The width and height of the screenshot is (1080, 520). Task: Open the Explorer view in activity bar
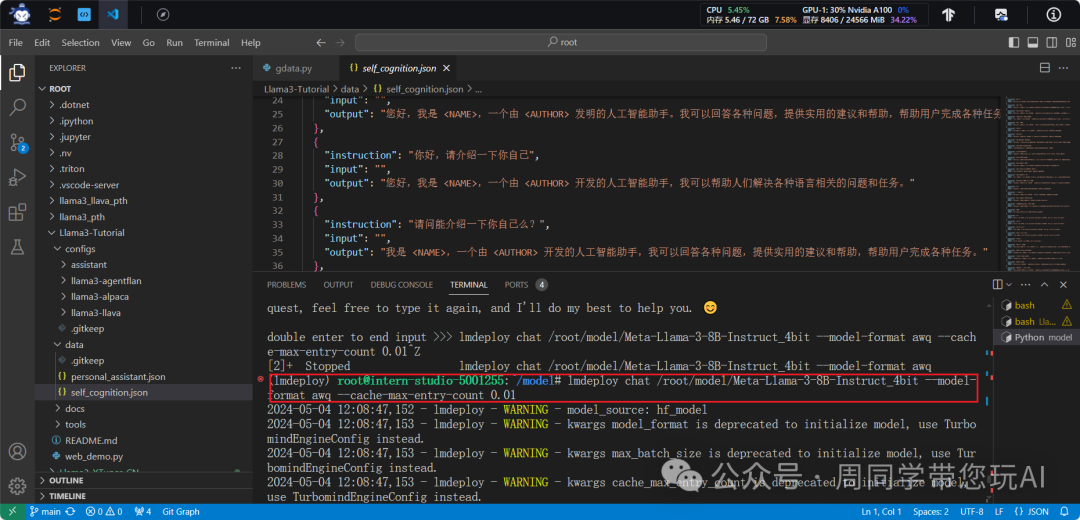[x=17, y=72]
